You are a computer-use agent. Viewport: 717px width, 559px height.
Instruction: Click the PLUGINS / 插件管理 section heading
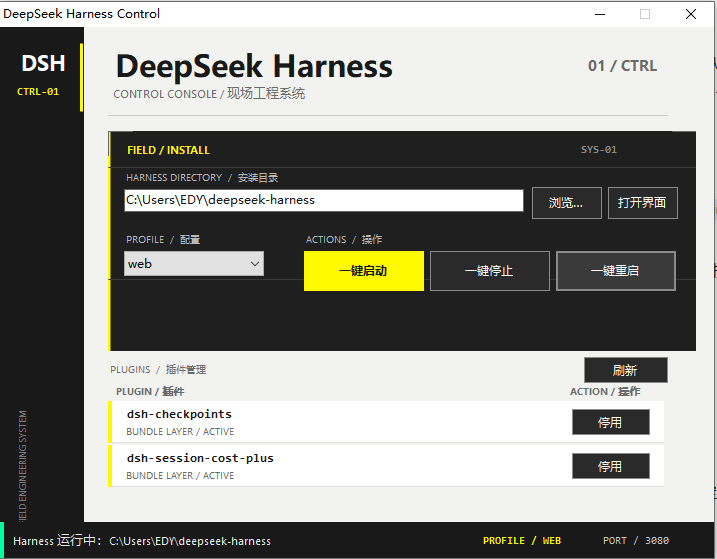pyautogui.click(x=158, y=370)
